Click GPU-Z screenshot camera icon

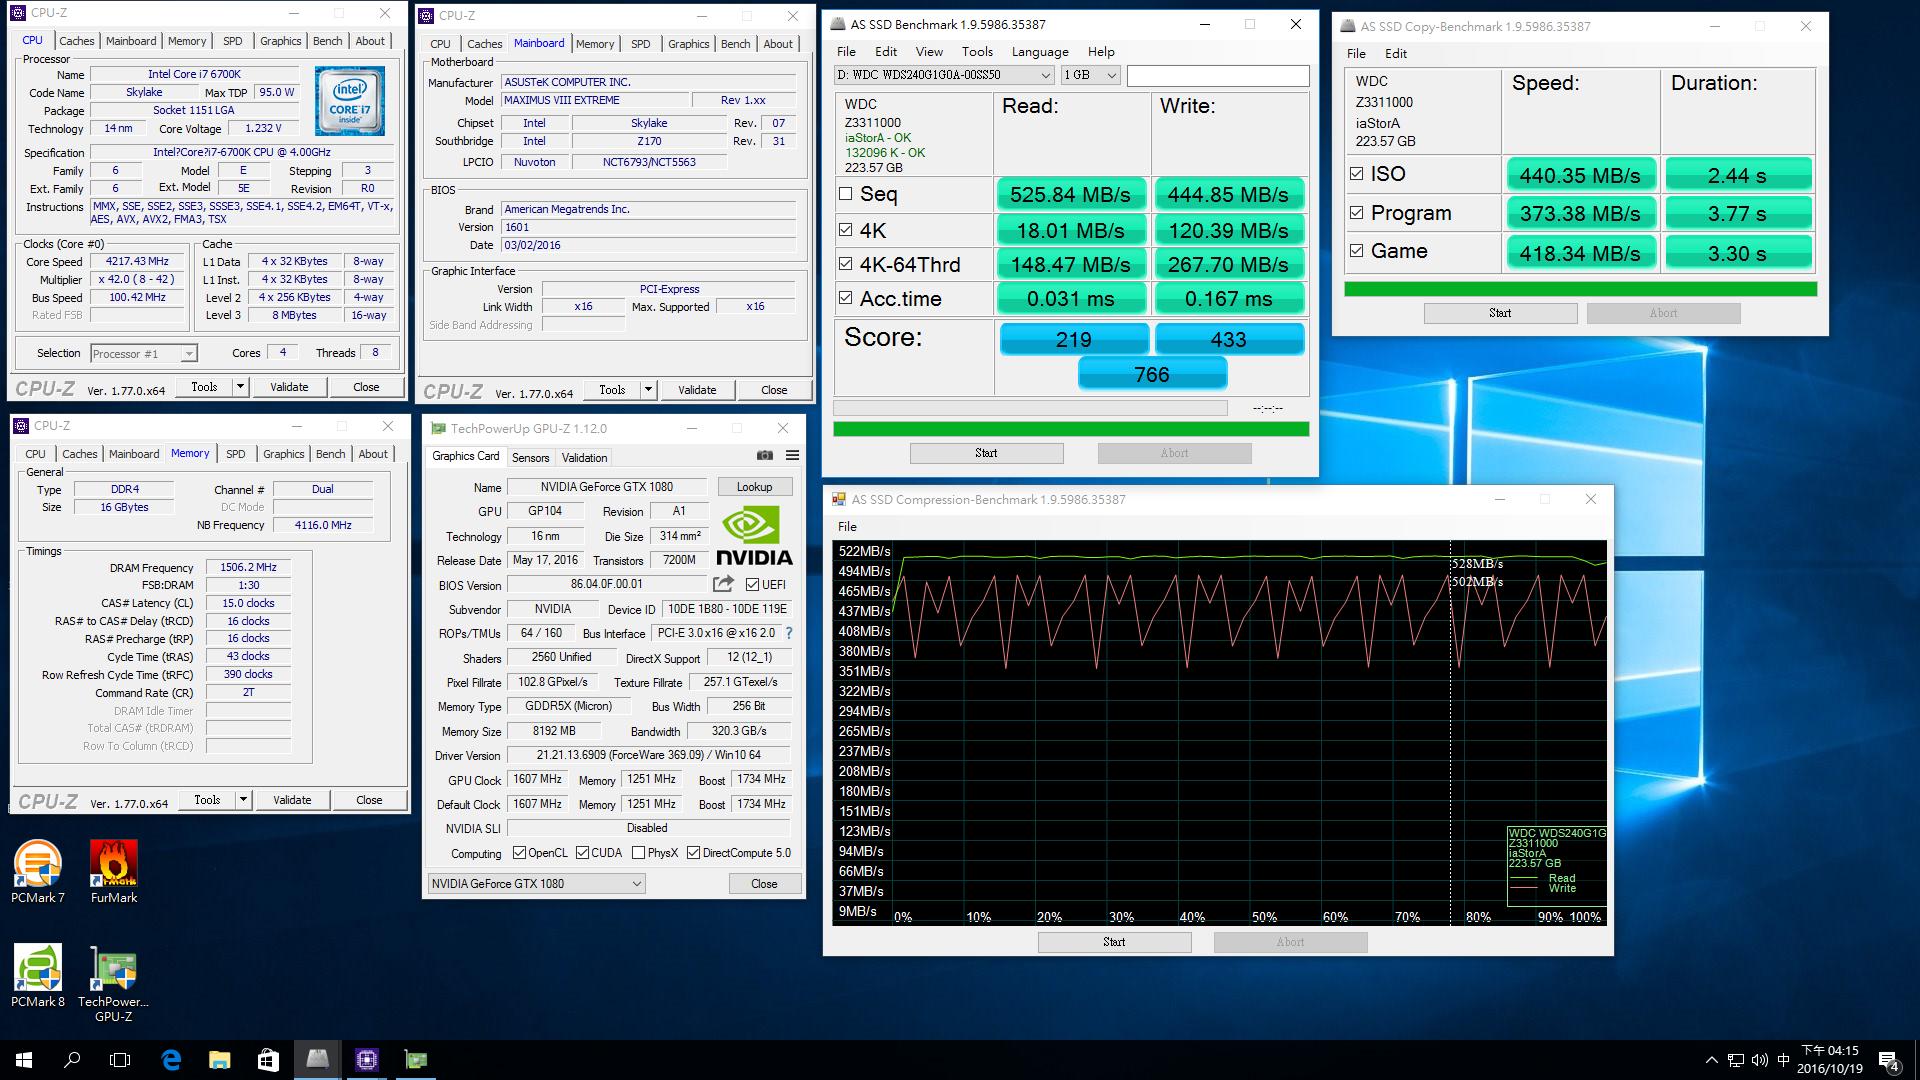[x=765, y=455]
